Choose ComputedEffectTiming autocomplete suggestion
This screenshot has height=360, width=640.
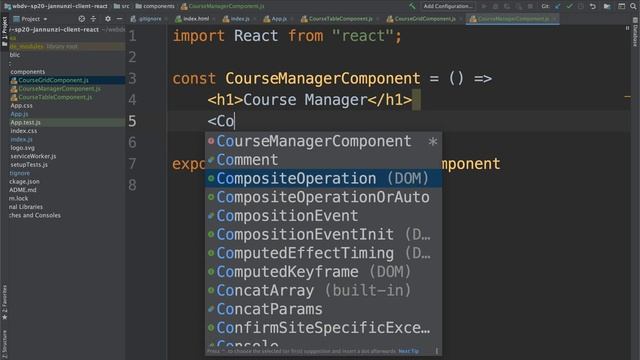[323, 253]
